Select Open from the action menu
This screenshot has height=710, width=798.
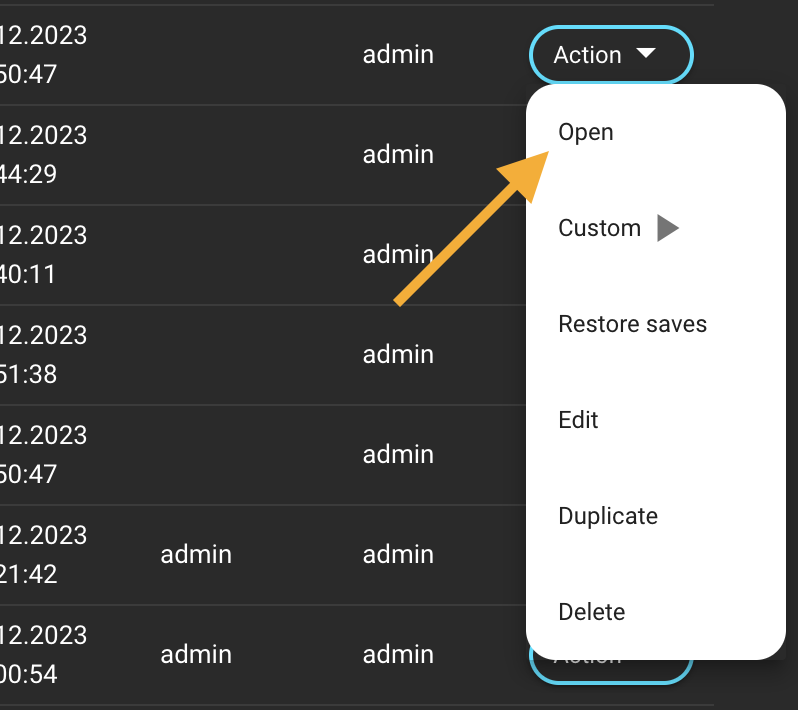click(x=586, y=132)
